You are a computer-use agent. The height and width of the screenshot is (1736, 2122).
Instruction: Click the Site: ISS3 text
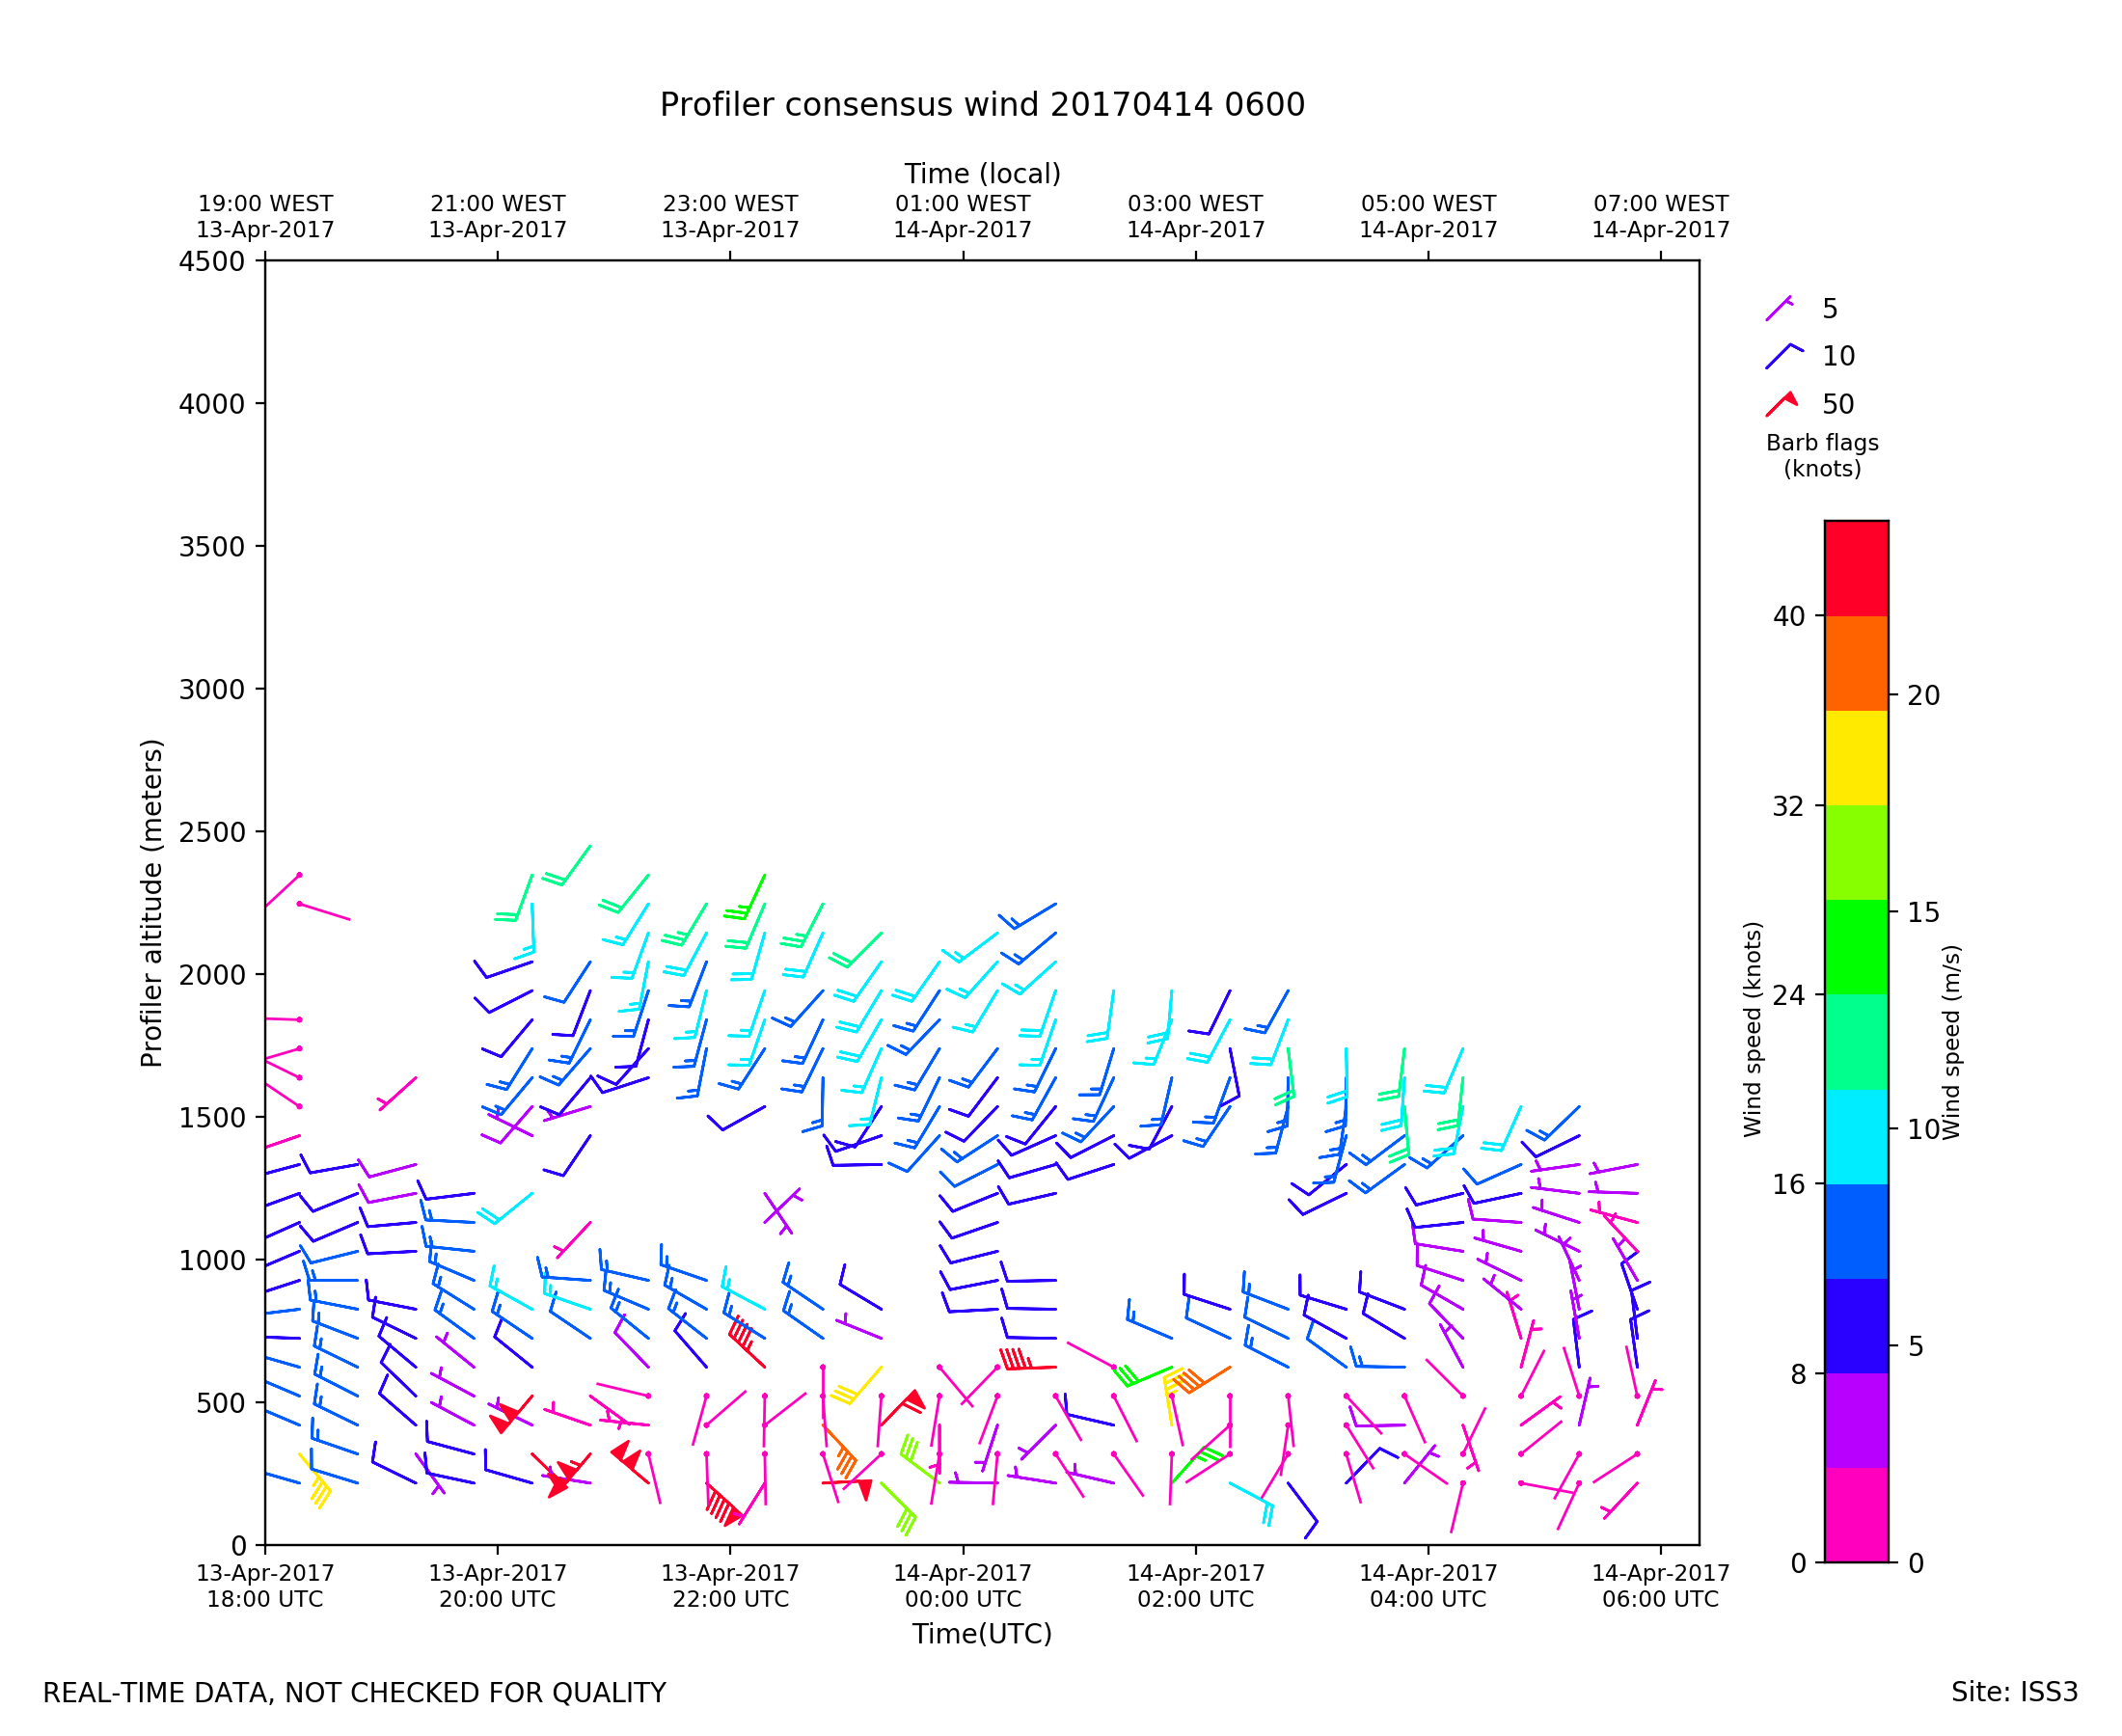2014,1692
